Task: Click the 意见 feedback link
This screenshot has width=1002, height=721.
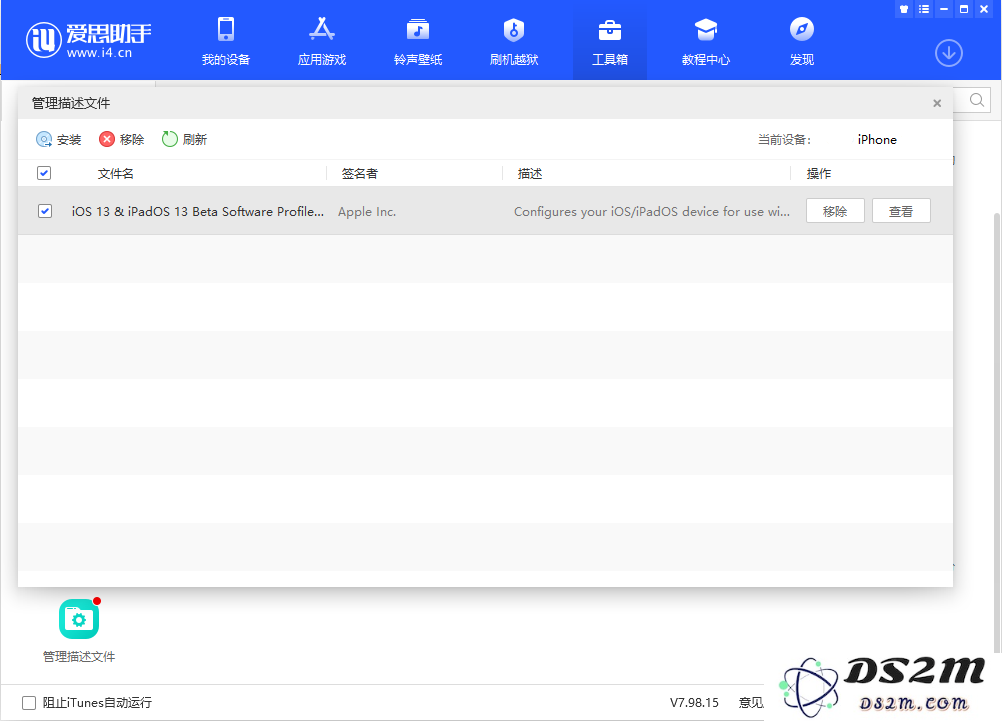Action: point(751,702)
